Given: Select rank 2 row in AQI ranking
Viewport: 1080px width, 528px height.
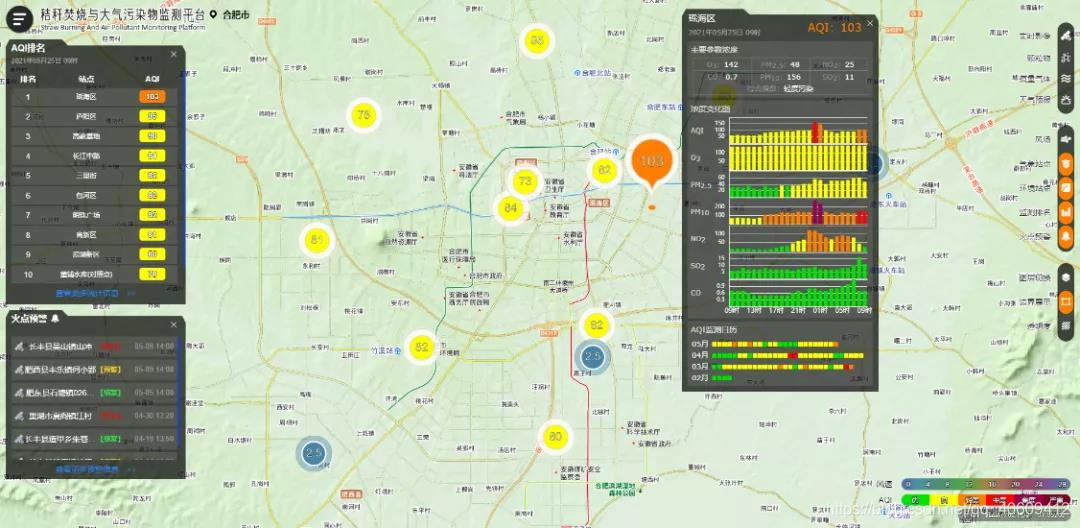Looking at the screenshot, I should click(94, 116).
